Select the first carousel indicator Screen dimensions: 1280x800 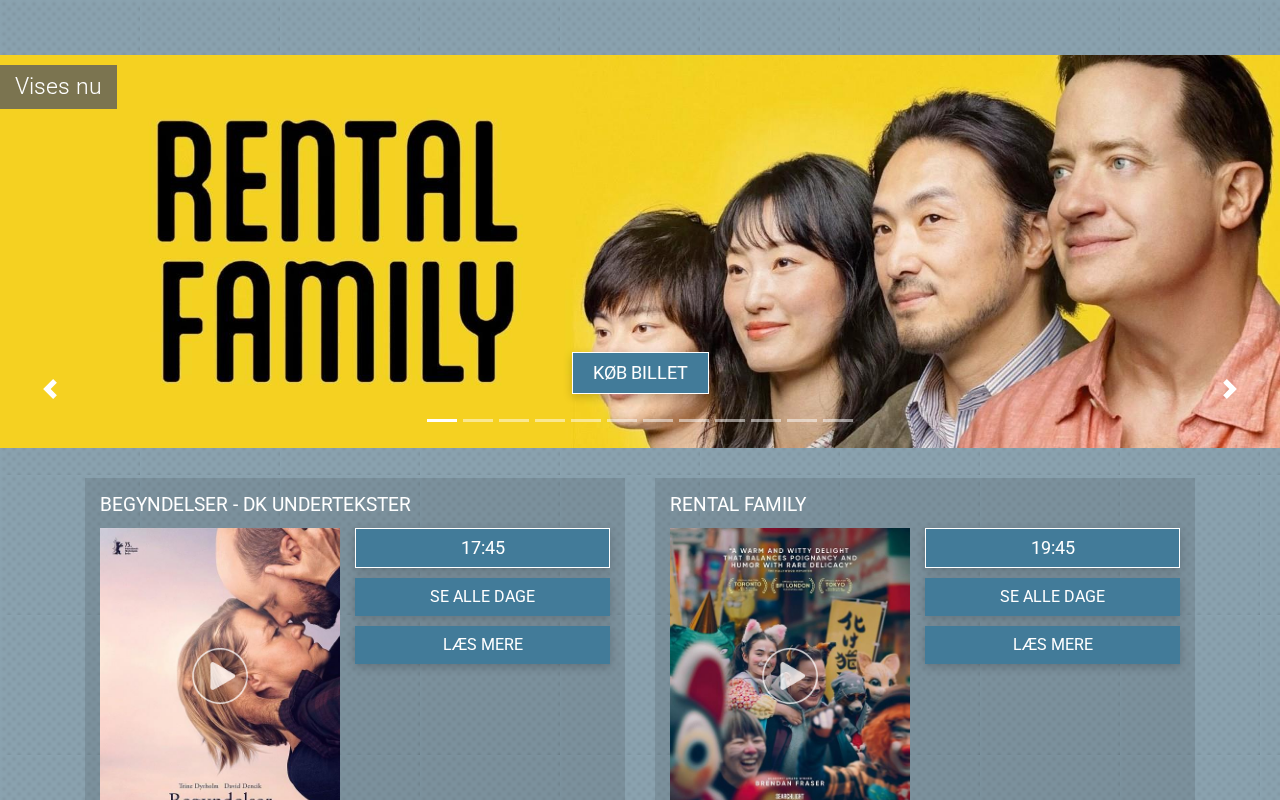442,420
